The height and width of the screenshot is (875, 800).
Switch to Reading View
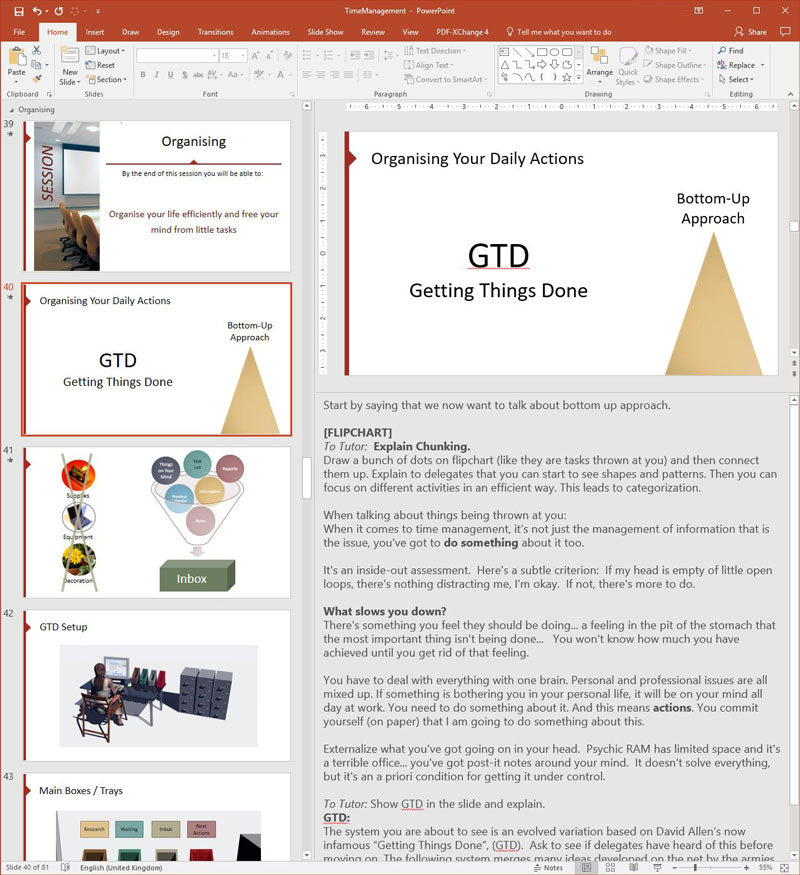click(x=634, y=868)
